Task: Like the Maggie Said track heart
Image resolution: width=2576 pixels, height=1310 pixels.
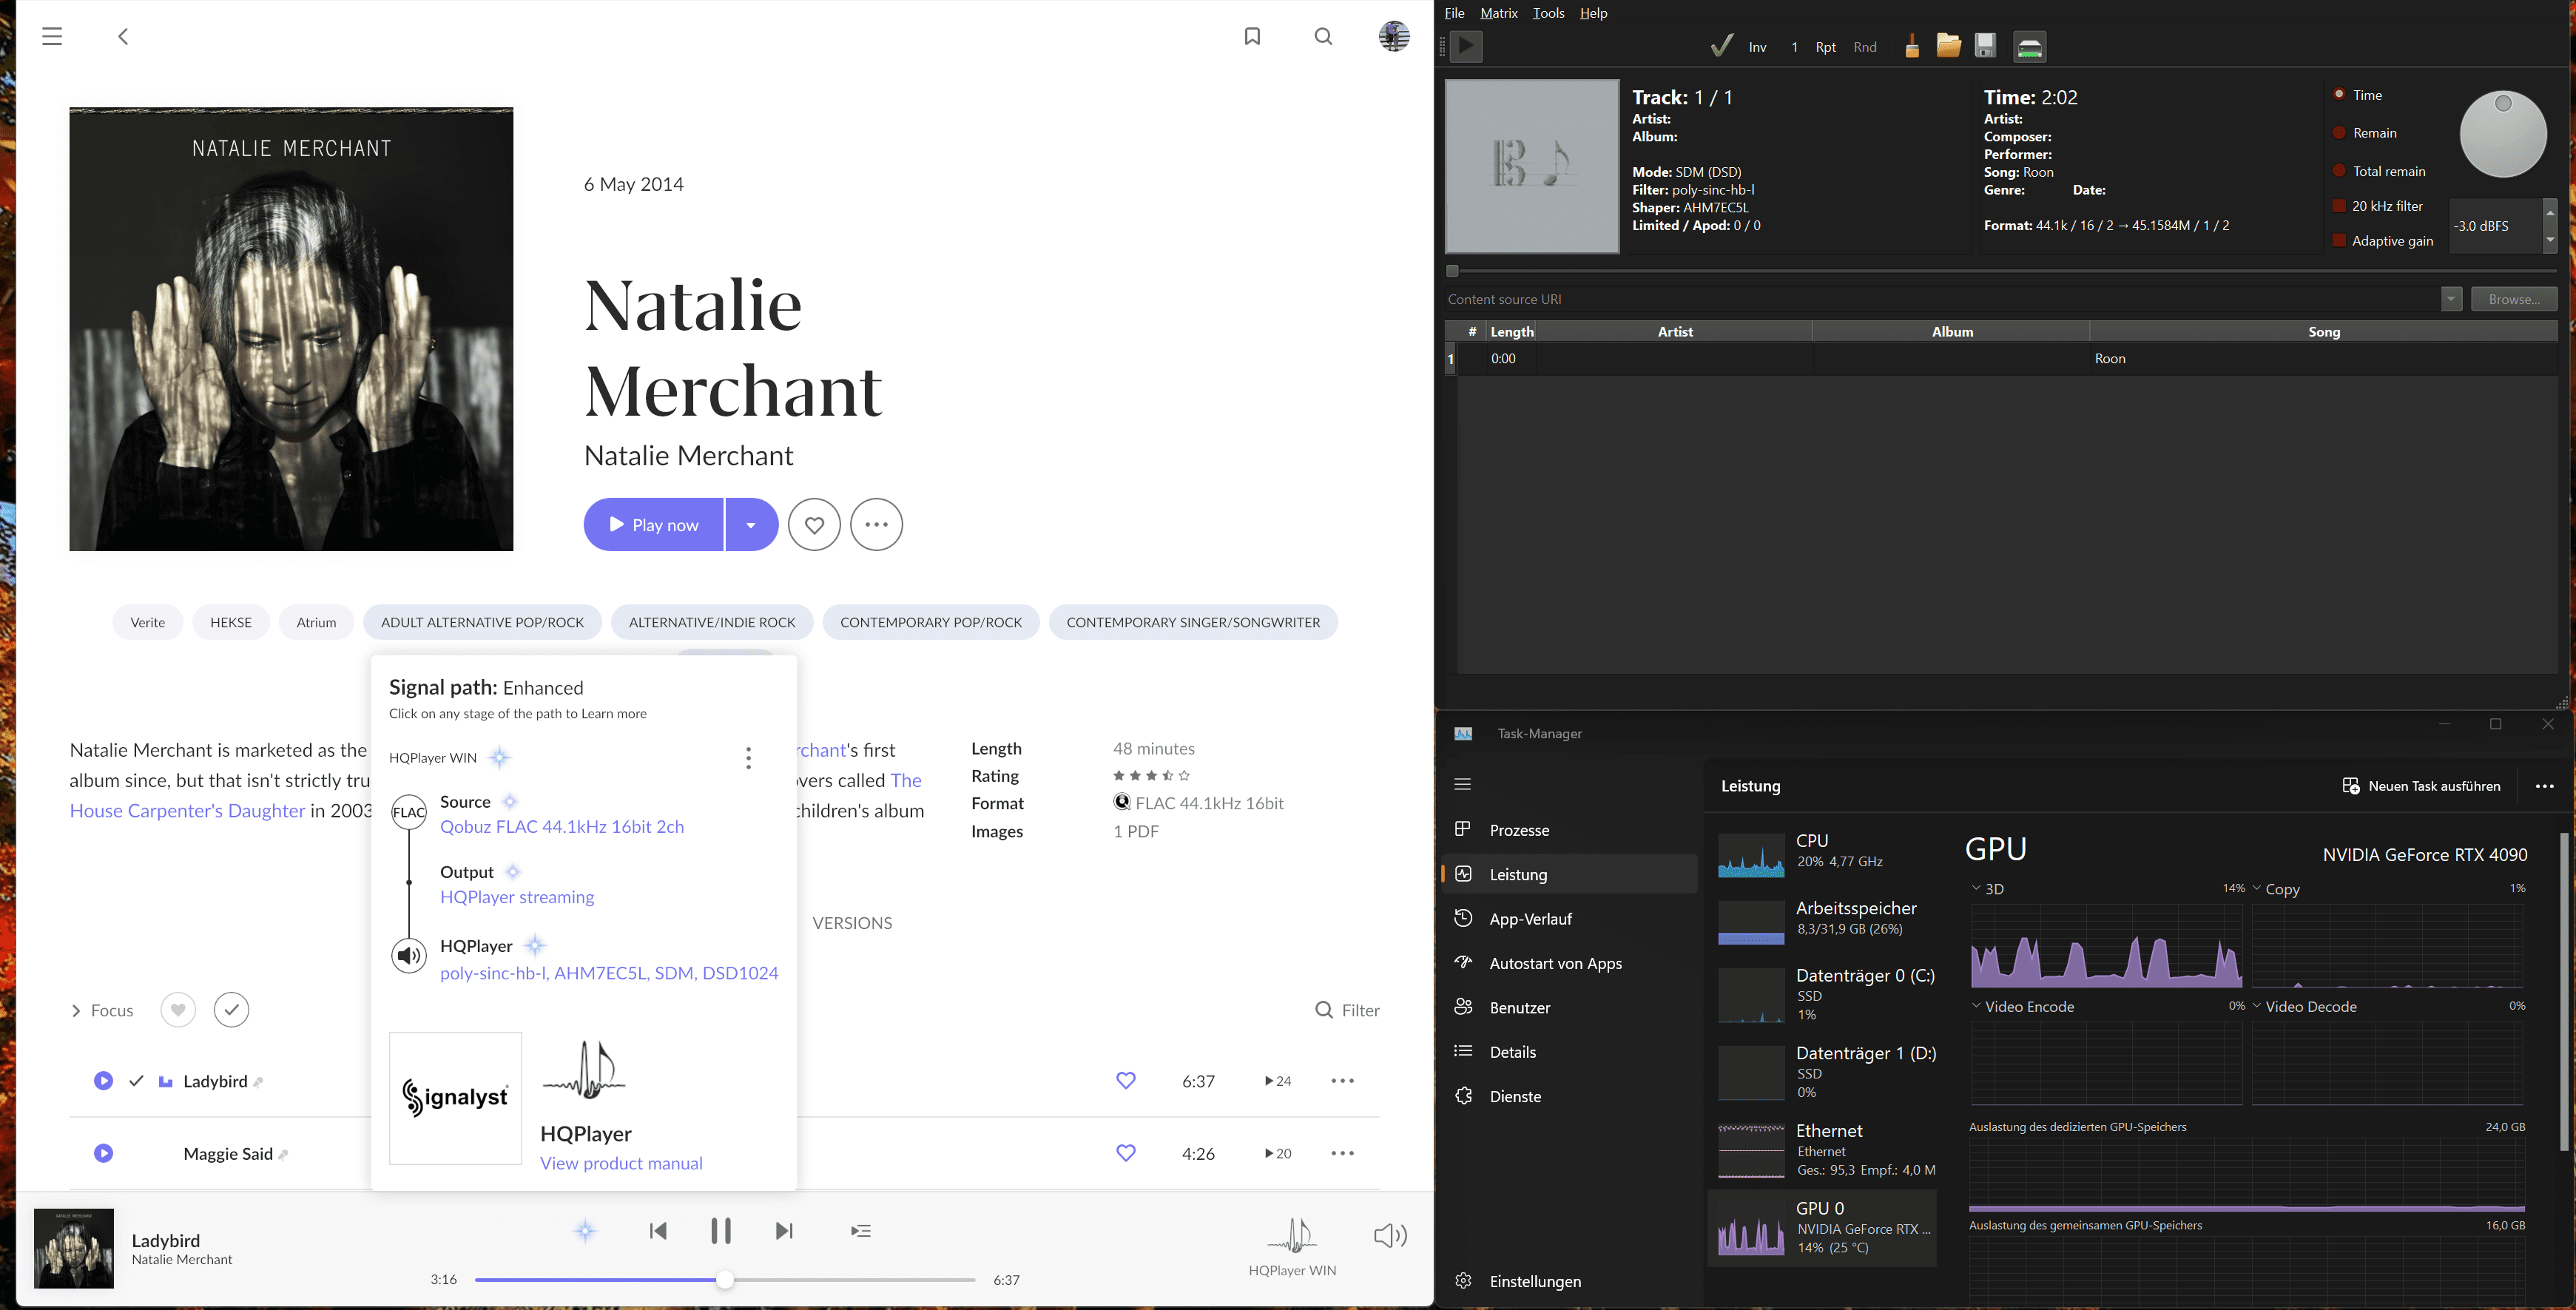Action: click(x=1126, y=1154)
